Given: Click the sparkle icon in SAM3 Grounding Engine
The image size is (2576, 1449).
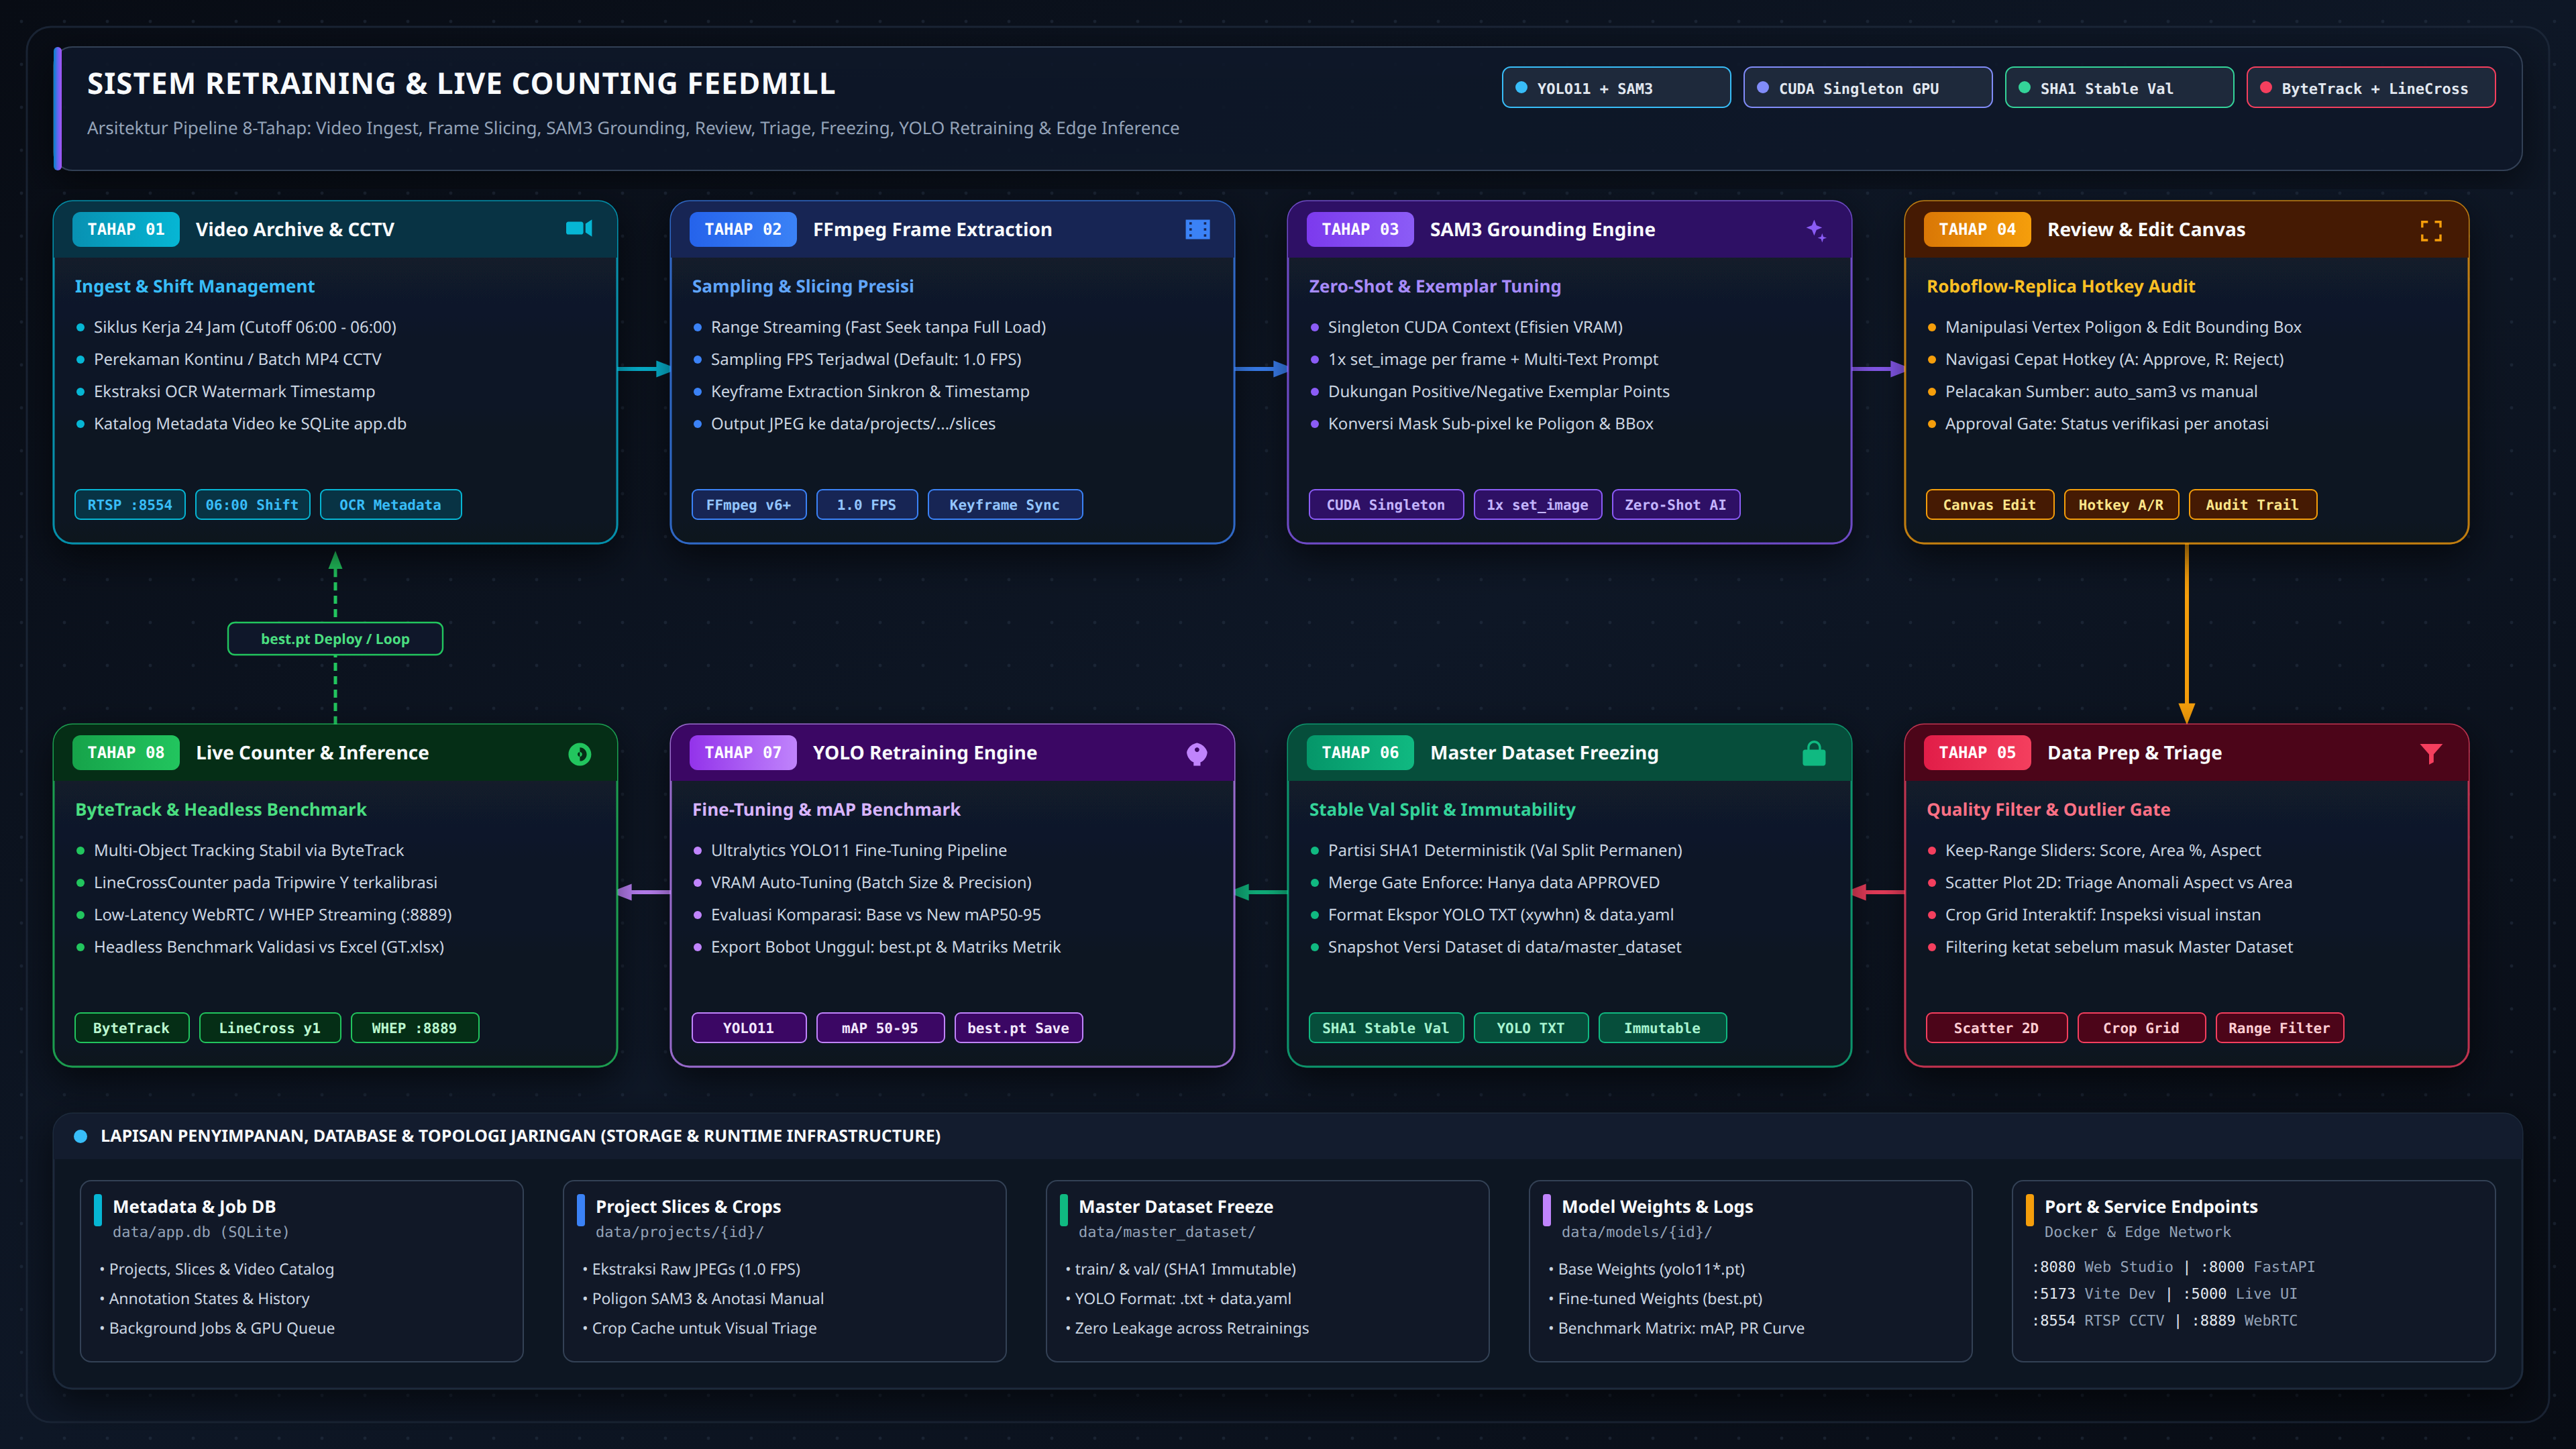Looking at the screenshot, I should click(x=1815, y=230).
